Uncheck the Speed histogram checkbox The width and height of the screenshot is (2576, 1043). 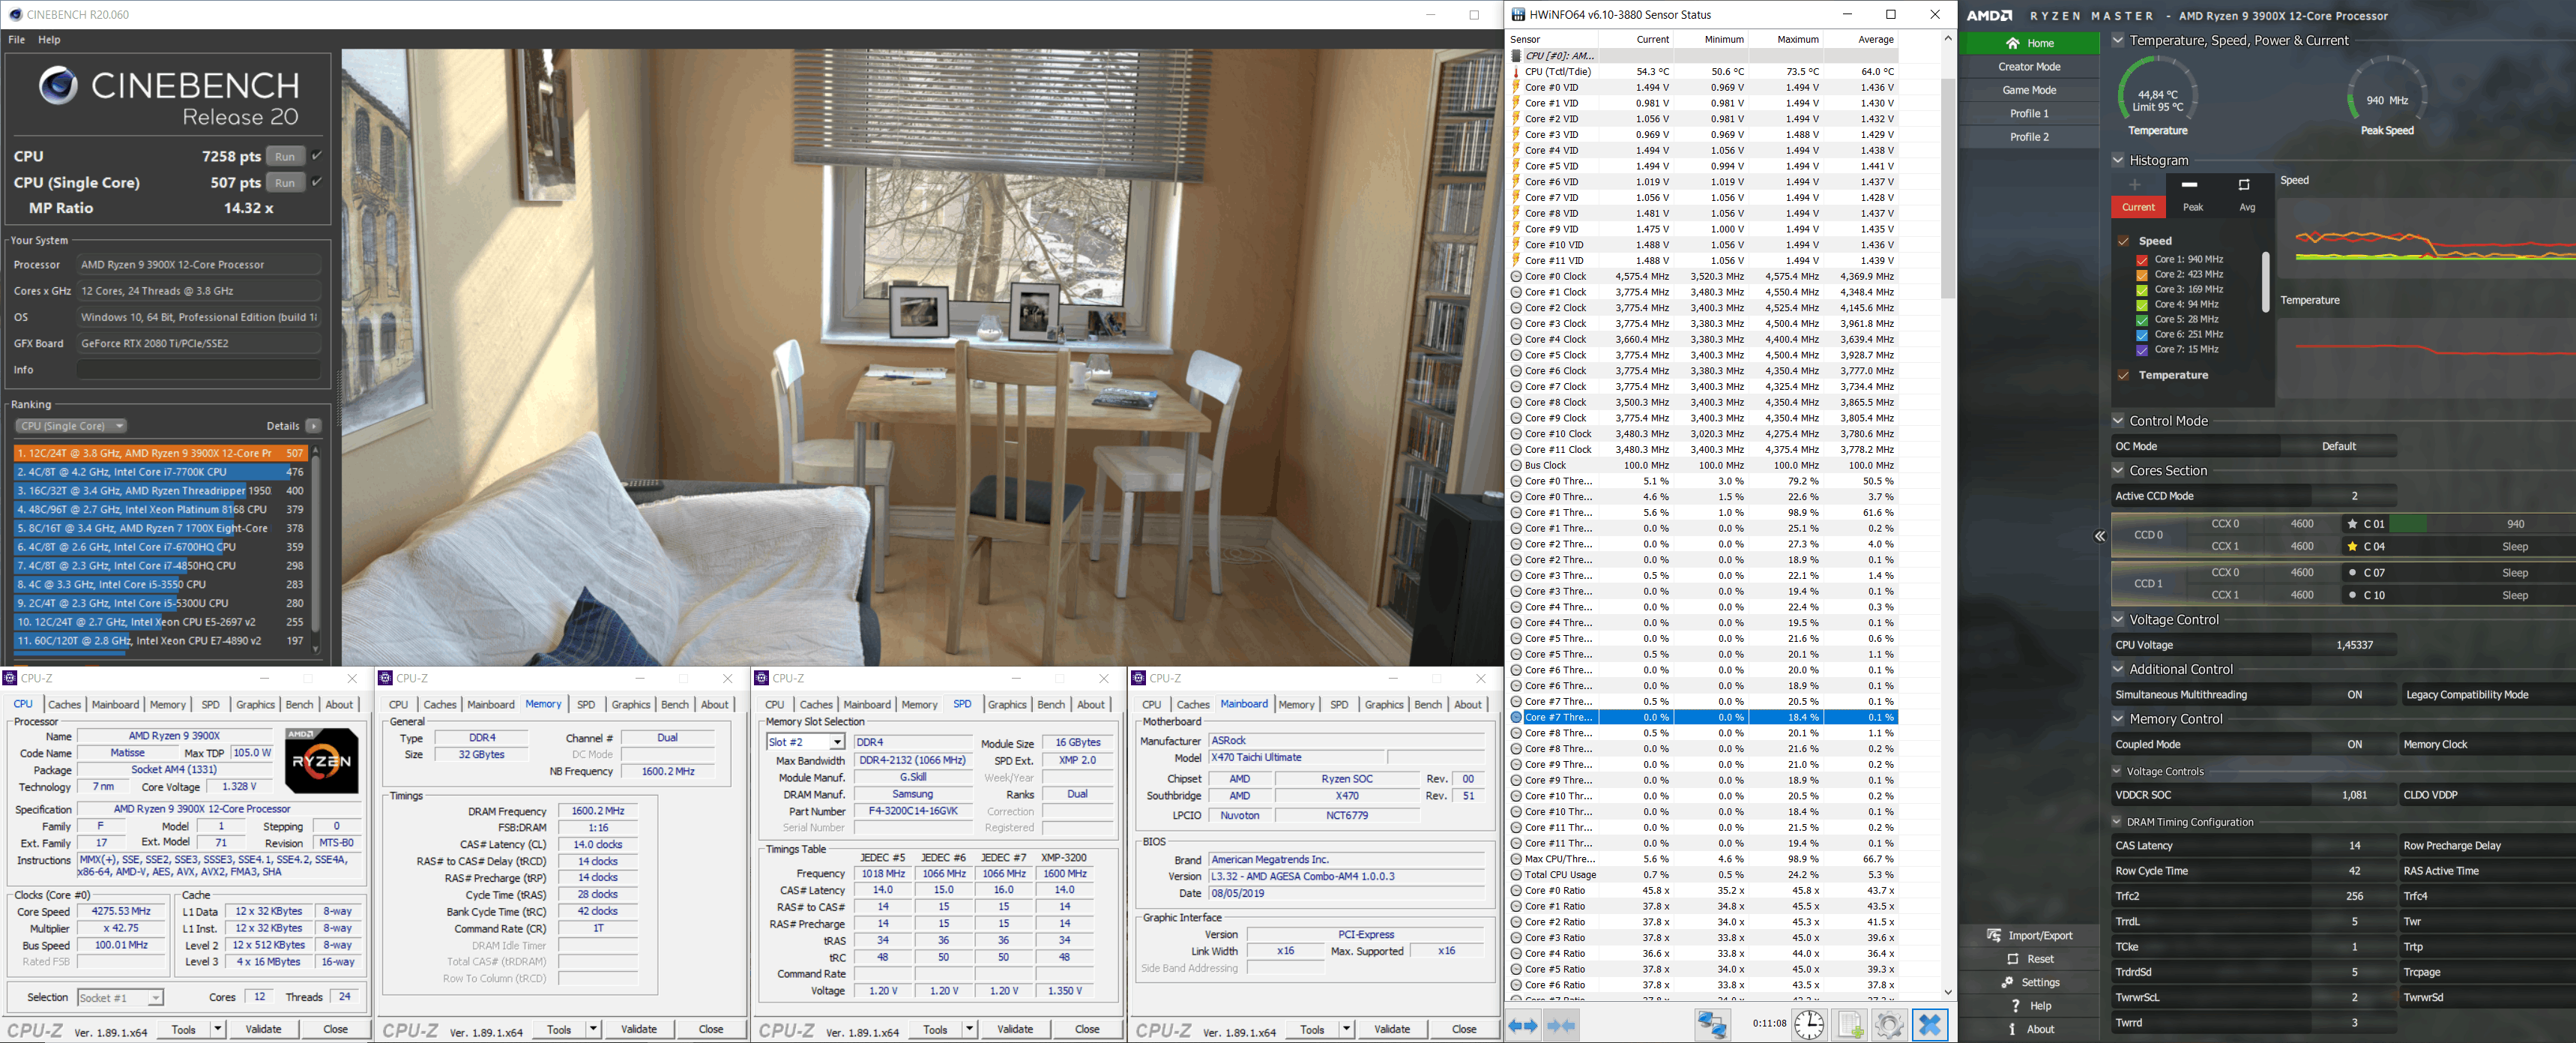point(2123,241)
